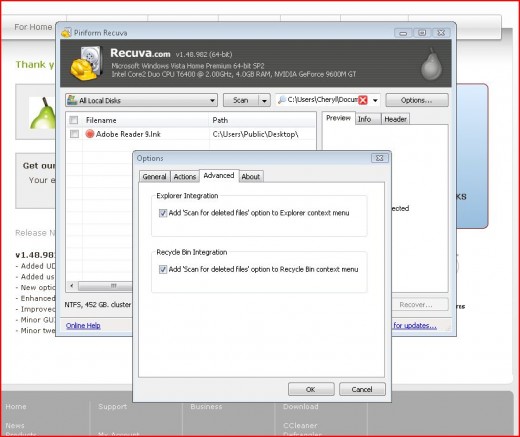The width and height of the screenshot is (520, 437).
Task: Check the select-all box in Filename header
Action: click(x=74, y=120)
